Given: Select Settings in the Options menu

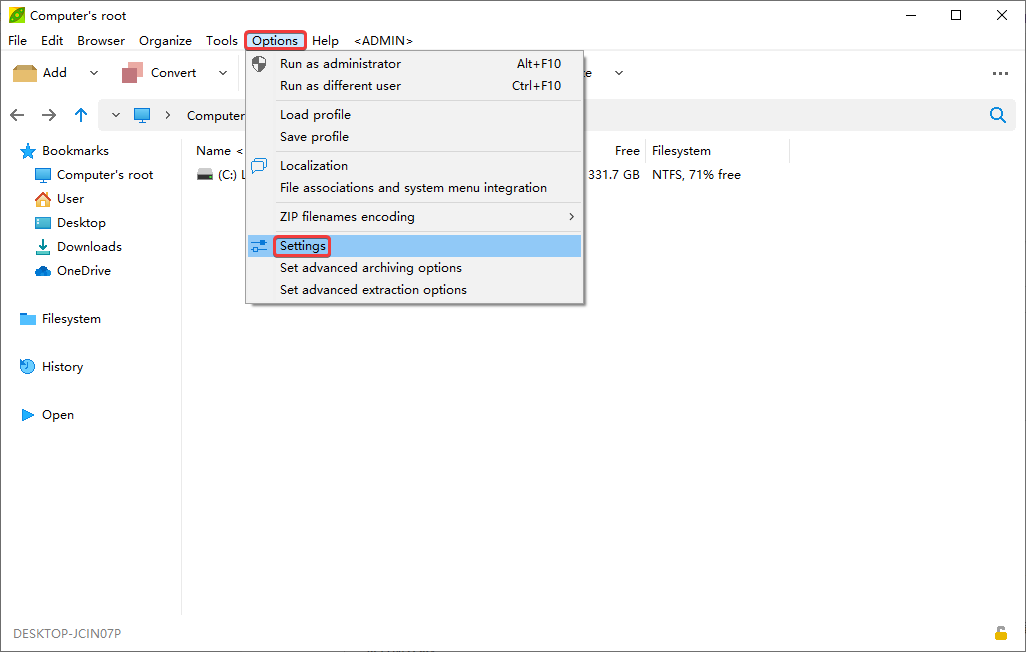Looking at the screenshot, I should click(303, 246).
